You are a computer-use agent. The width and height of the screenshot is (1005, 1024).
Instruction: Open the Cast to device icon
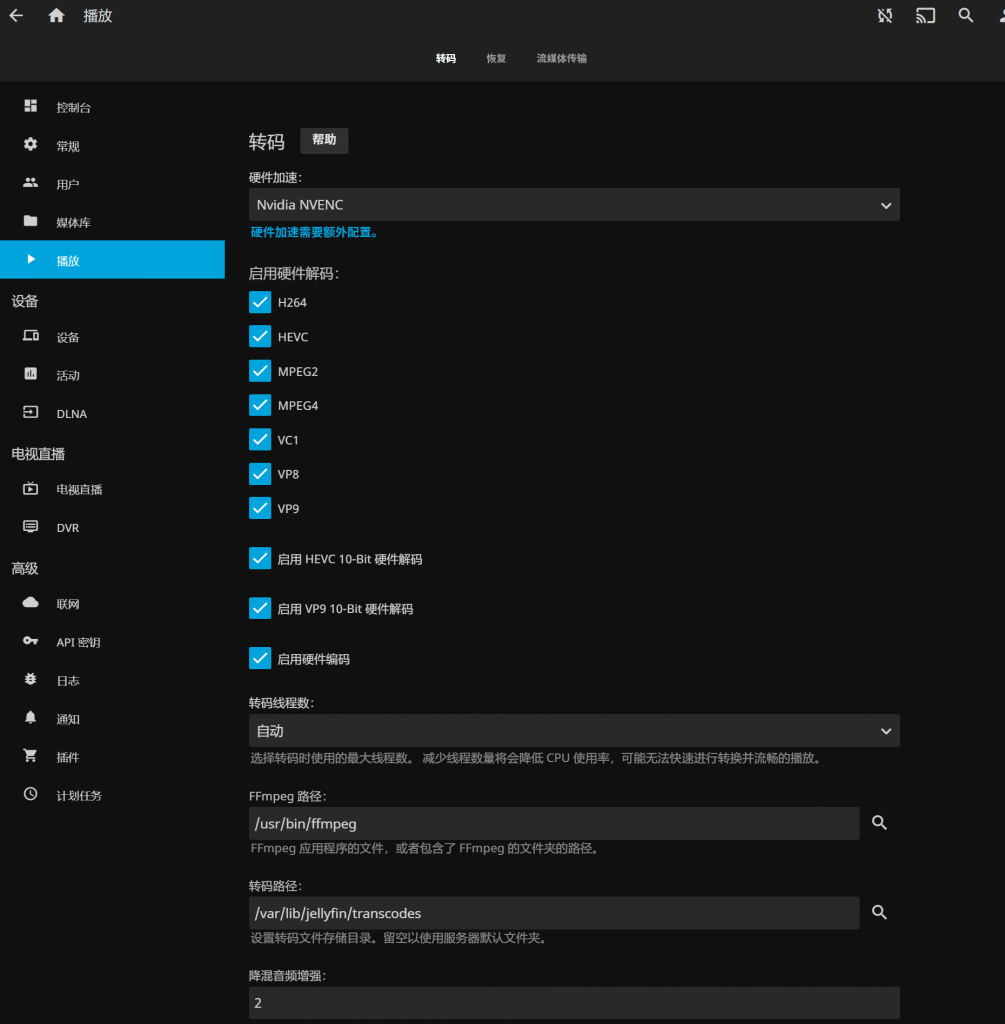coord(924,15)
